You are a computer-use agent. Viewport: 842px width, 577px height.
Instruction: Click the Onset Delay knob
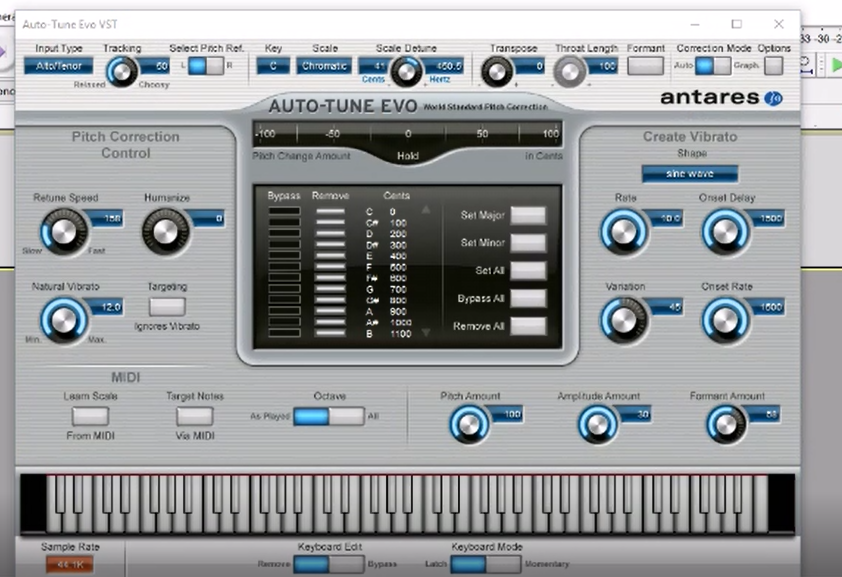click(725, 231)
